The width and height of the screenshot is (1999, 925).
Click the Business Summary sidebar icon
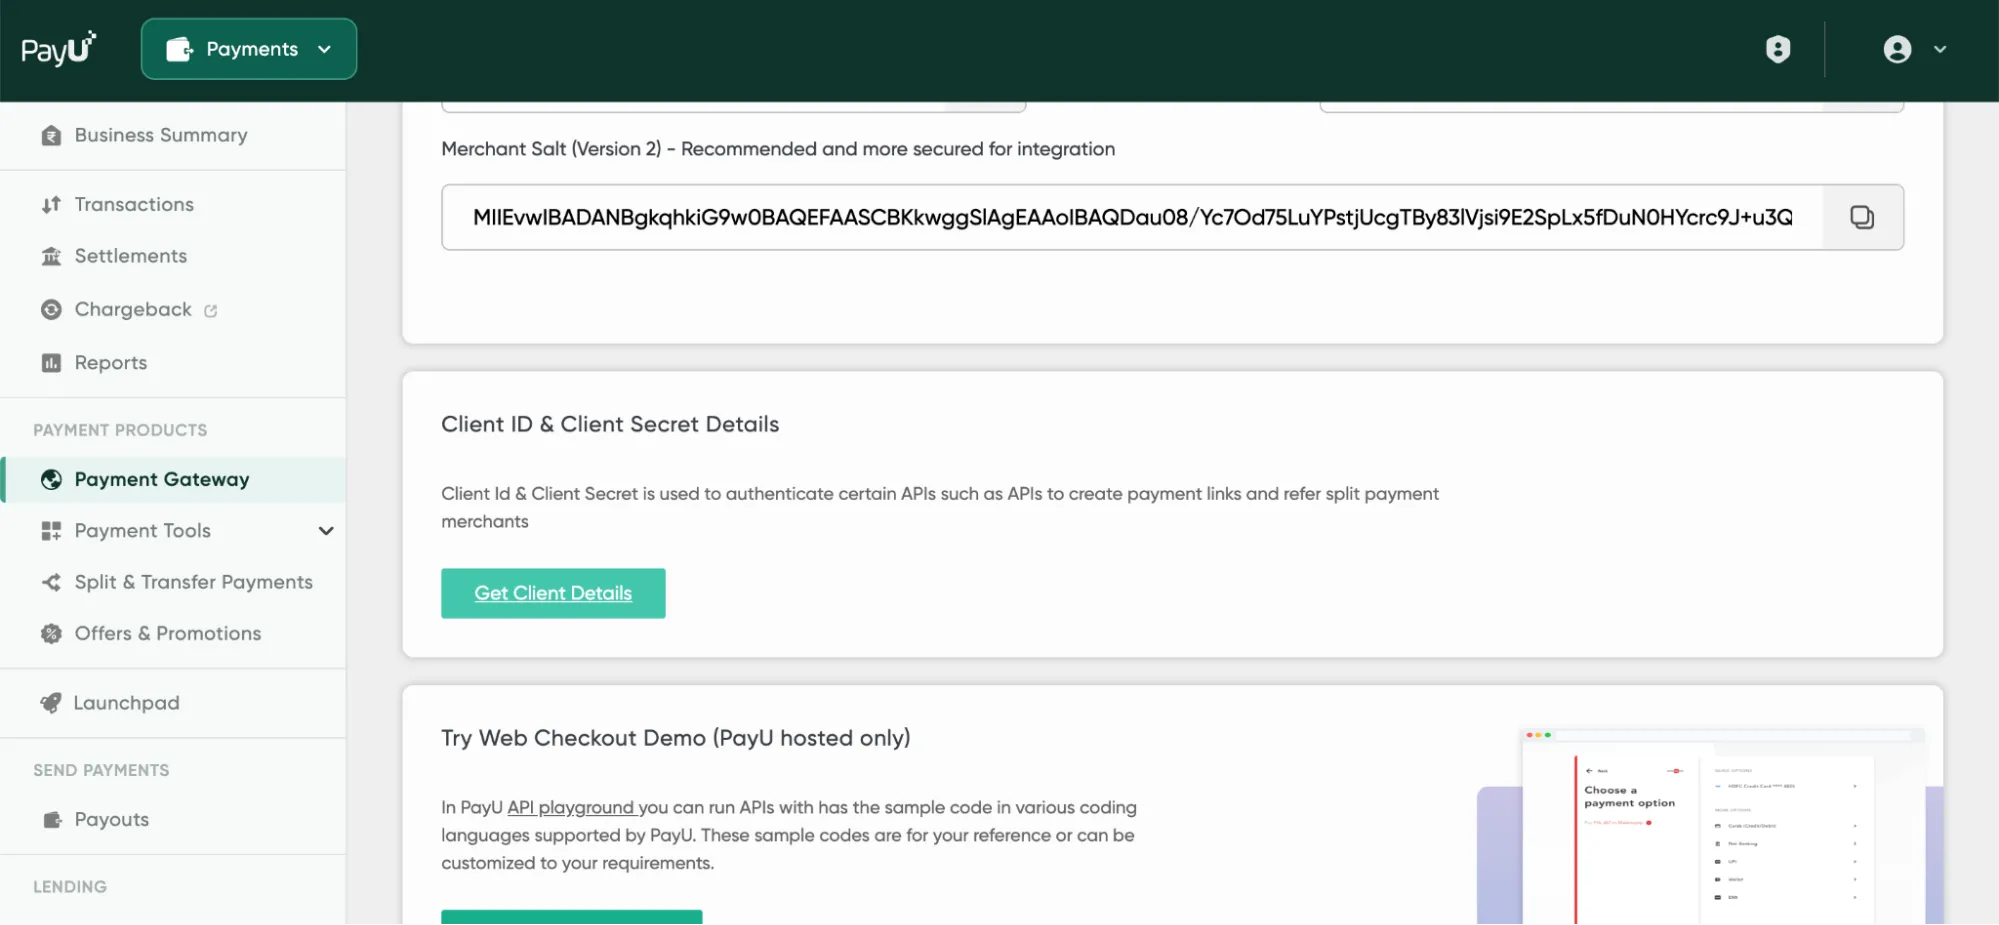point(51,135)
